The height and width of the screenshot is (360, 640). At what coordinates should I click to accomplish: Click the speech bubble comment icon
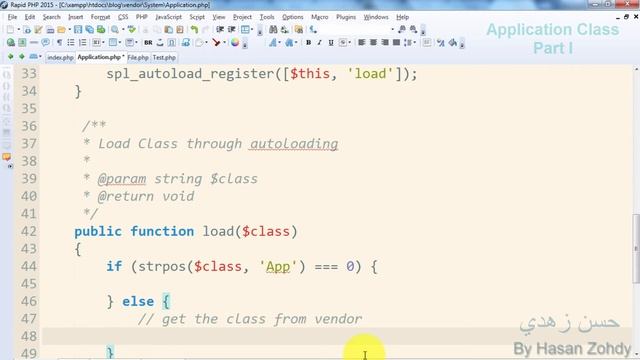pos(45,42)
